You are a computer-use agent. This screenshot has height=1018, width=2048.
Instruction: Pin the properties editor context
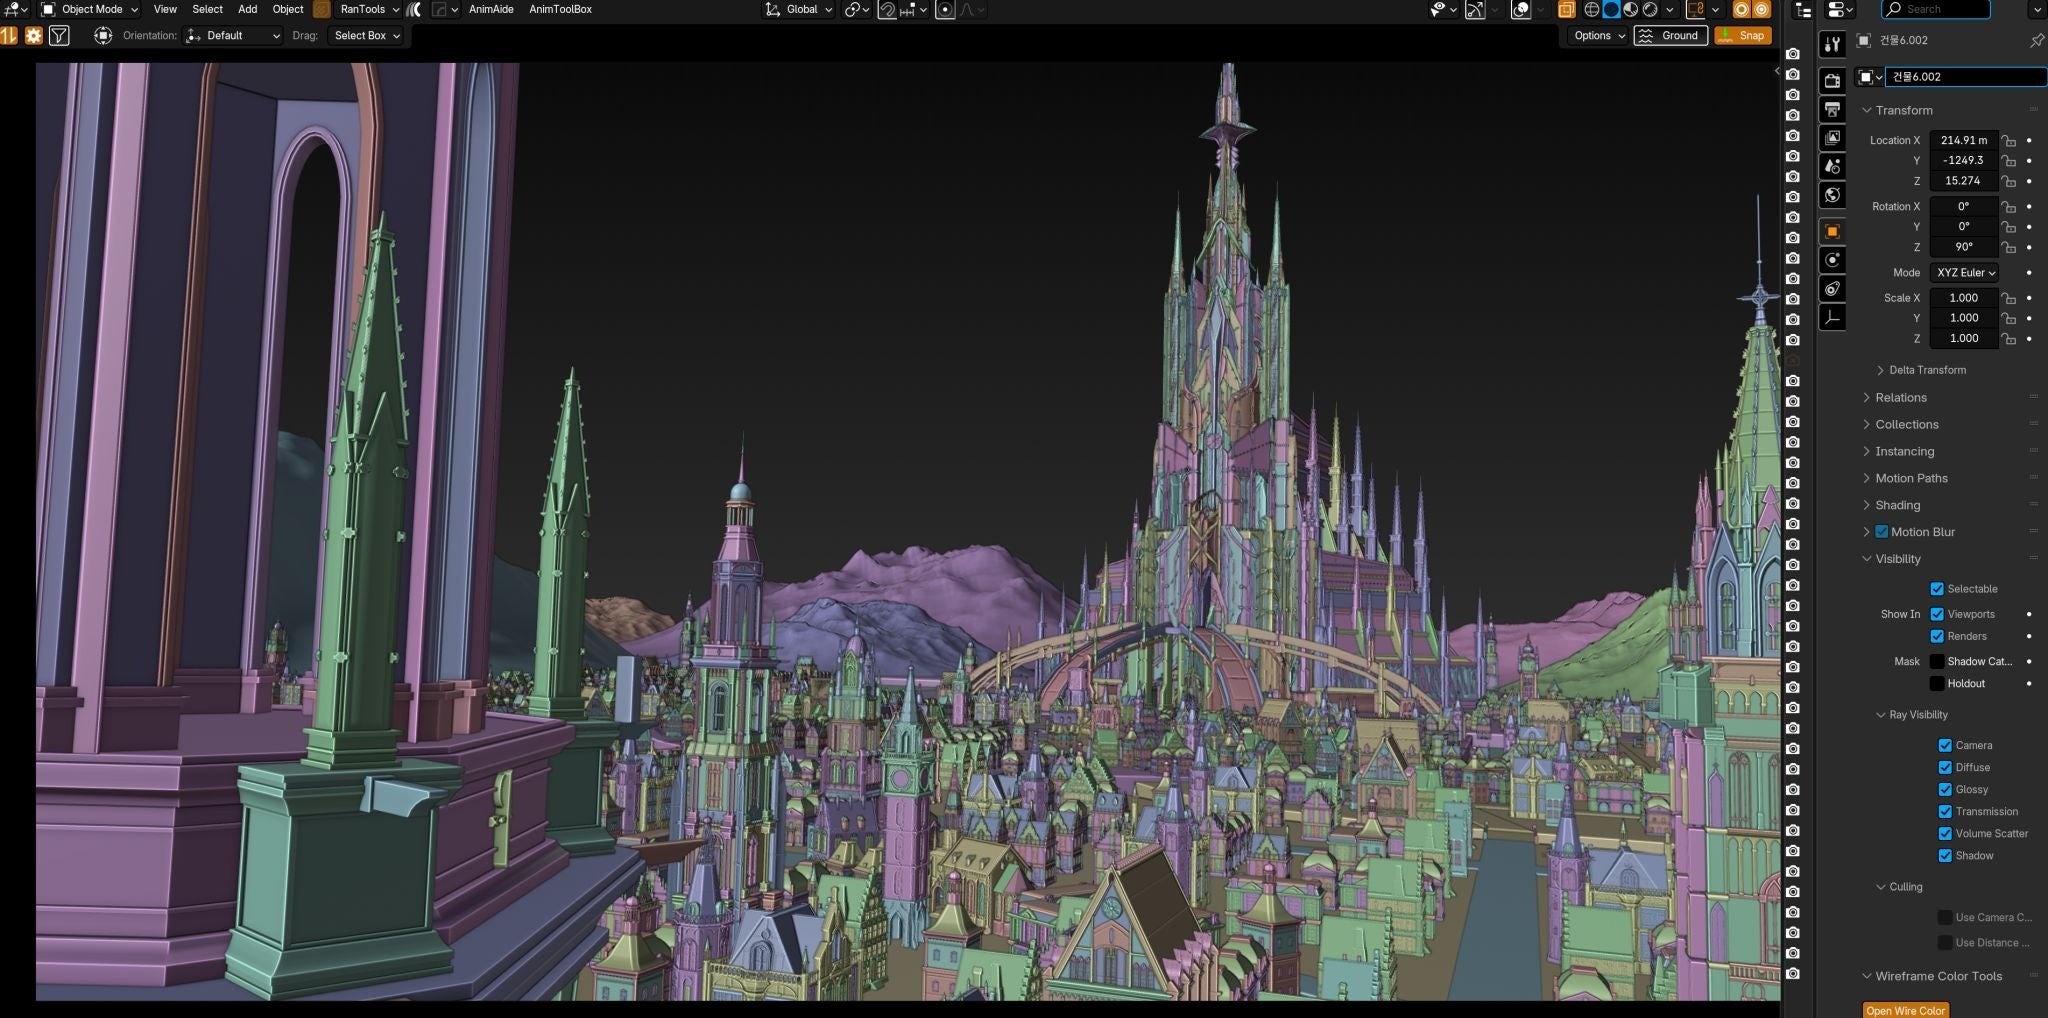pyautogui.click(x=2036, y=40)
